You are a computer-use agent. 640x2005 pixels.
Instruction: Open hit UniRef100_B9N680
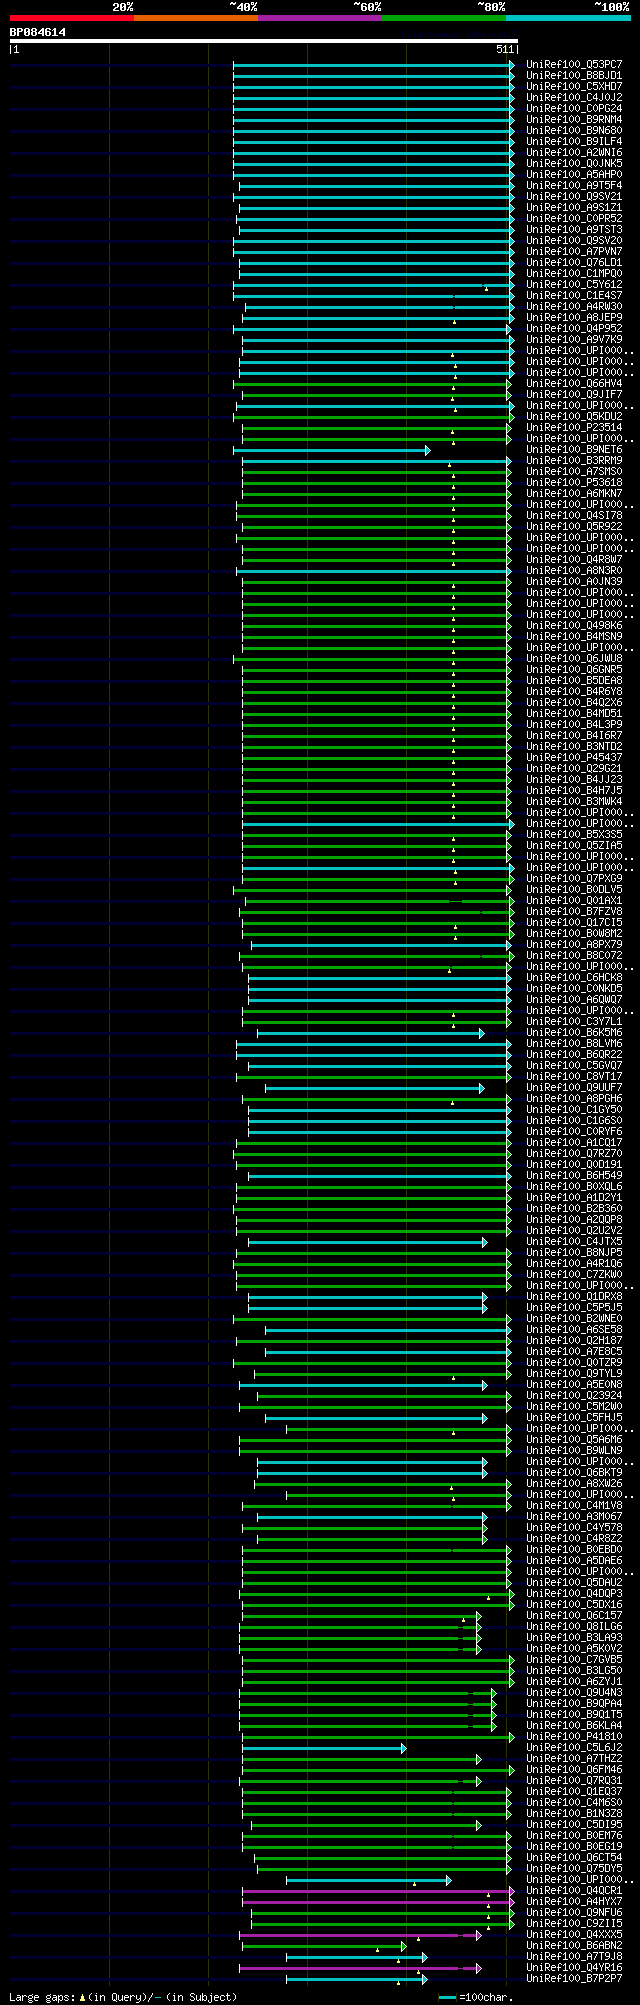574,131
